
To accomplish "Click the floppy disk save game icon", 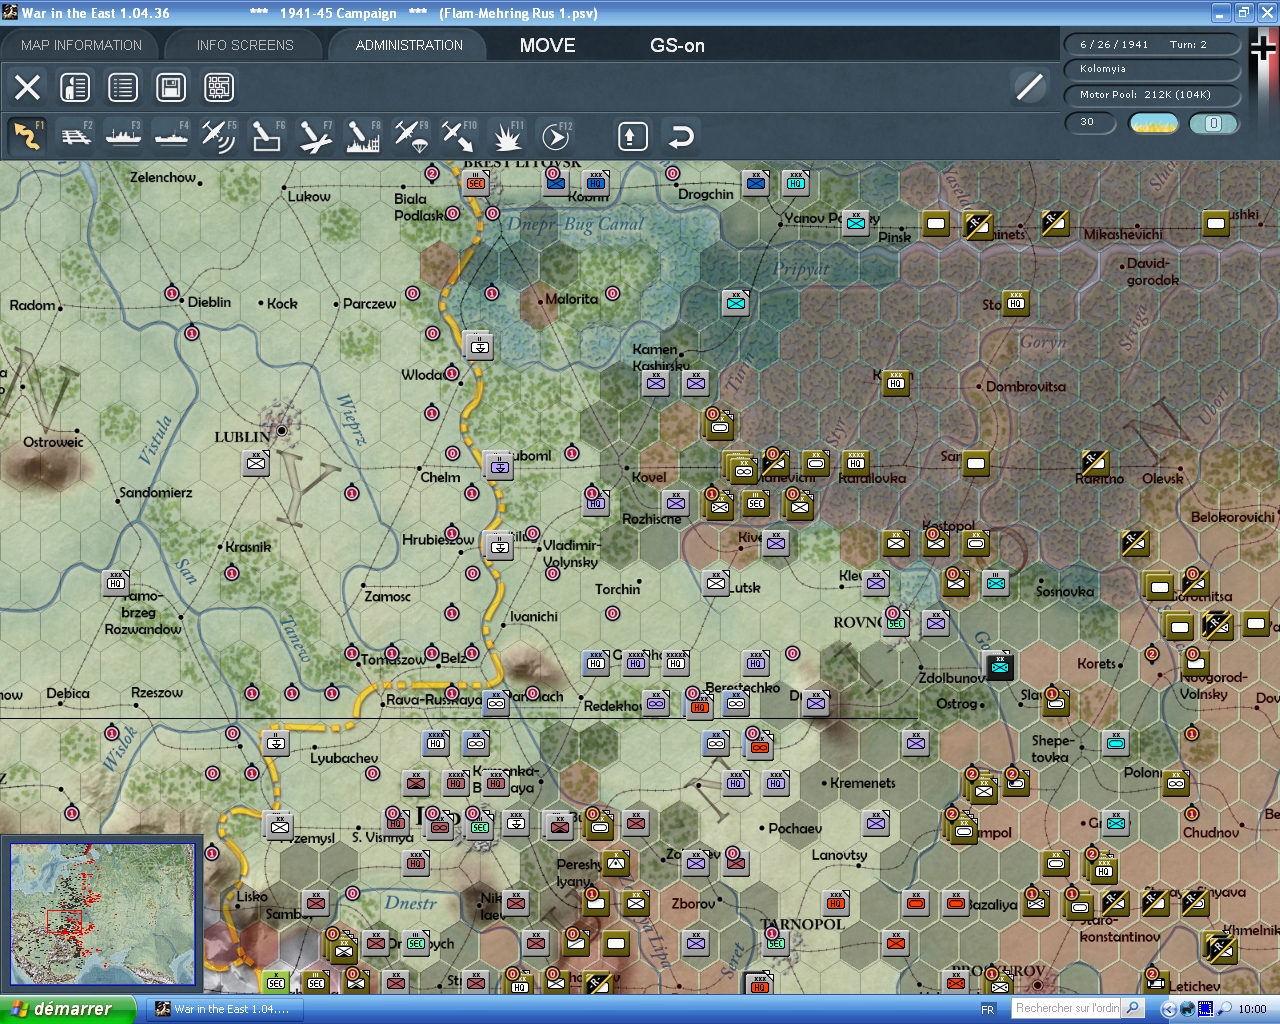I will tap(171, 87).
